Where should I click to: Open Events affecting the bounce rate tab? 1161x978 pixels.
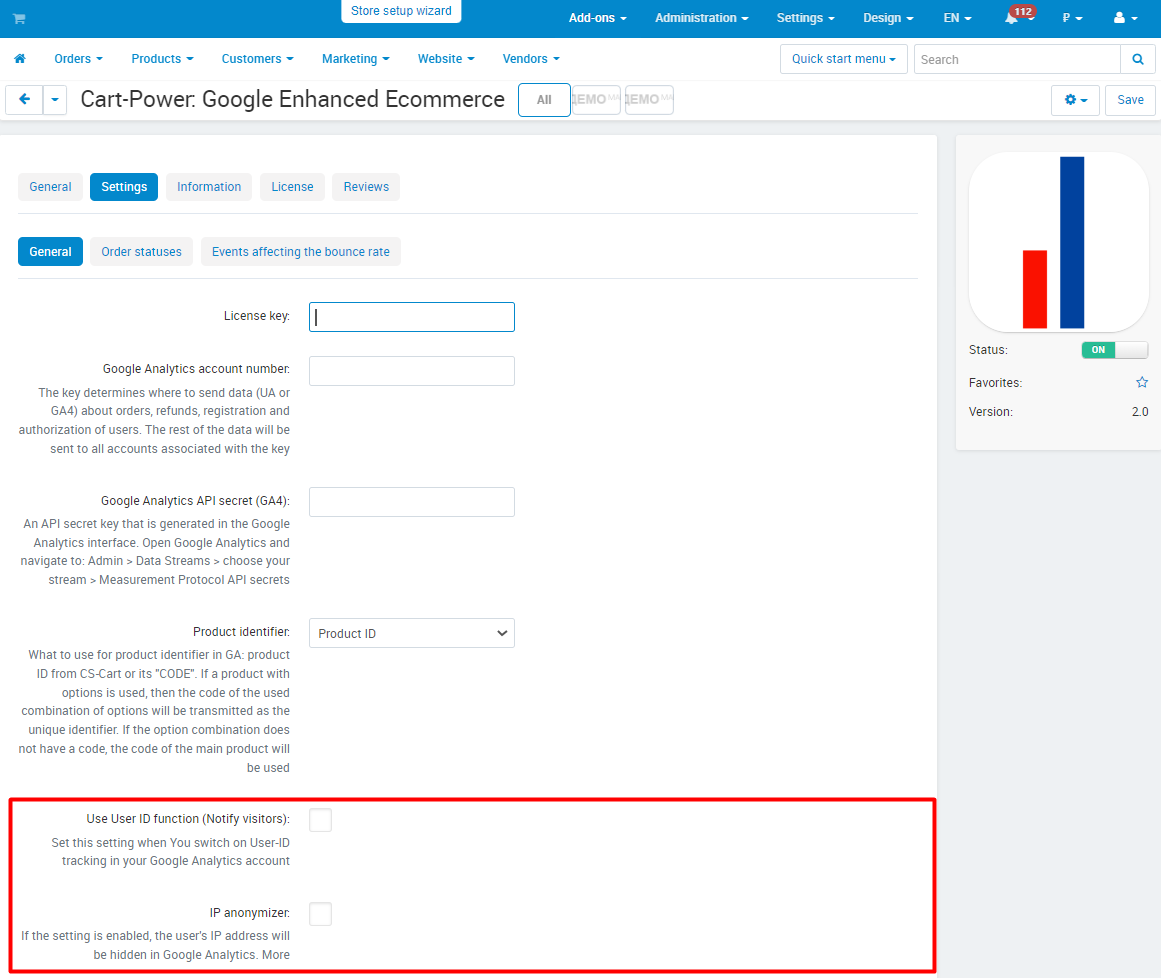[301, 252]
